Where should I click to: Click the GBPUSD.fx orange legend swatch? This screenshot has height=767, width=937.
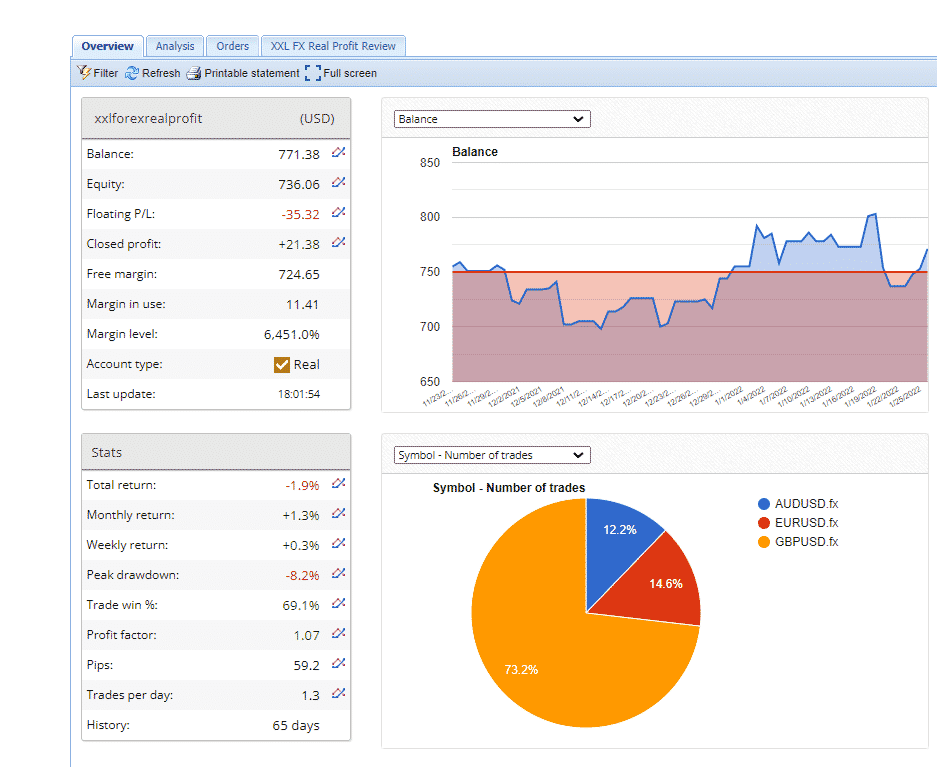pos(765,542)
